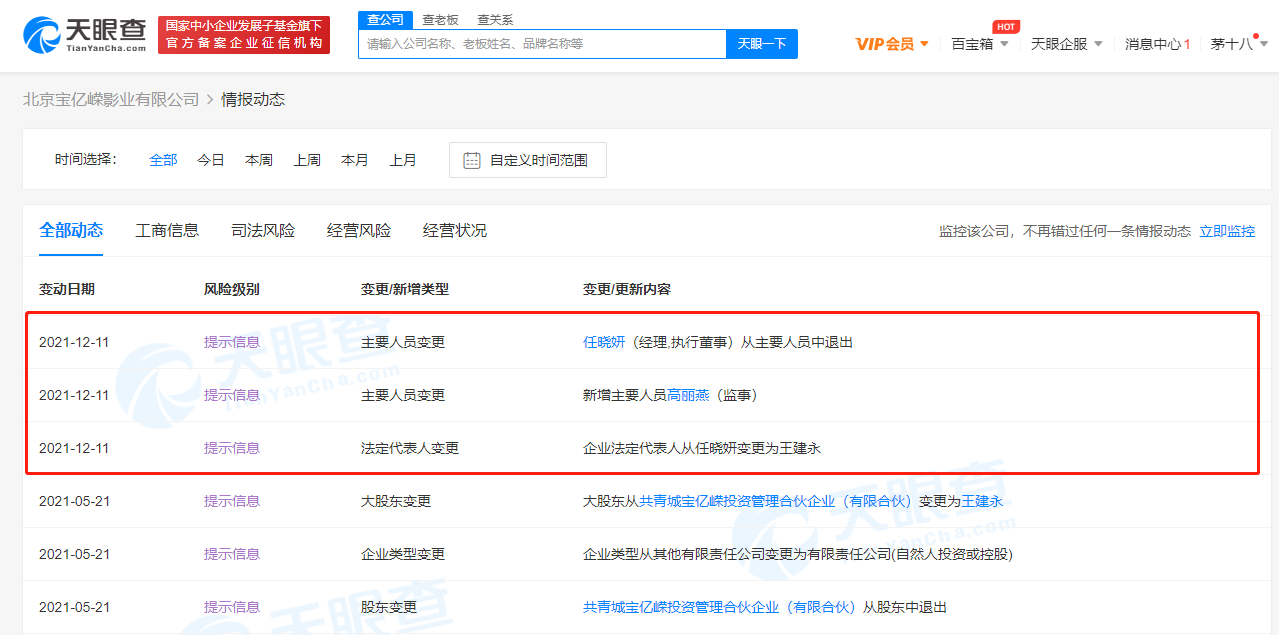The image size is (1279, 635).
Task: Click the company name search input field
Action: click(541, 44)
